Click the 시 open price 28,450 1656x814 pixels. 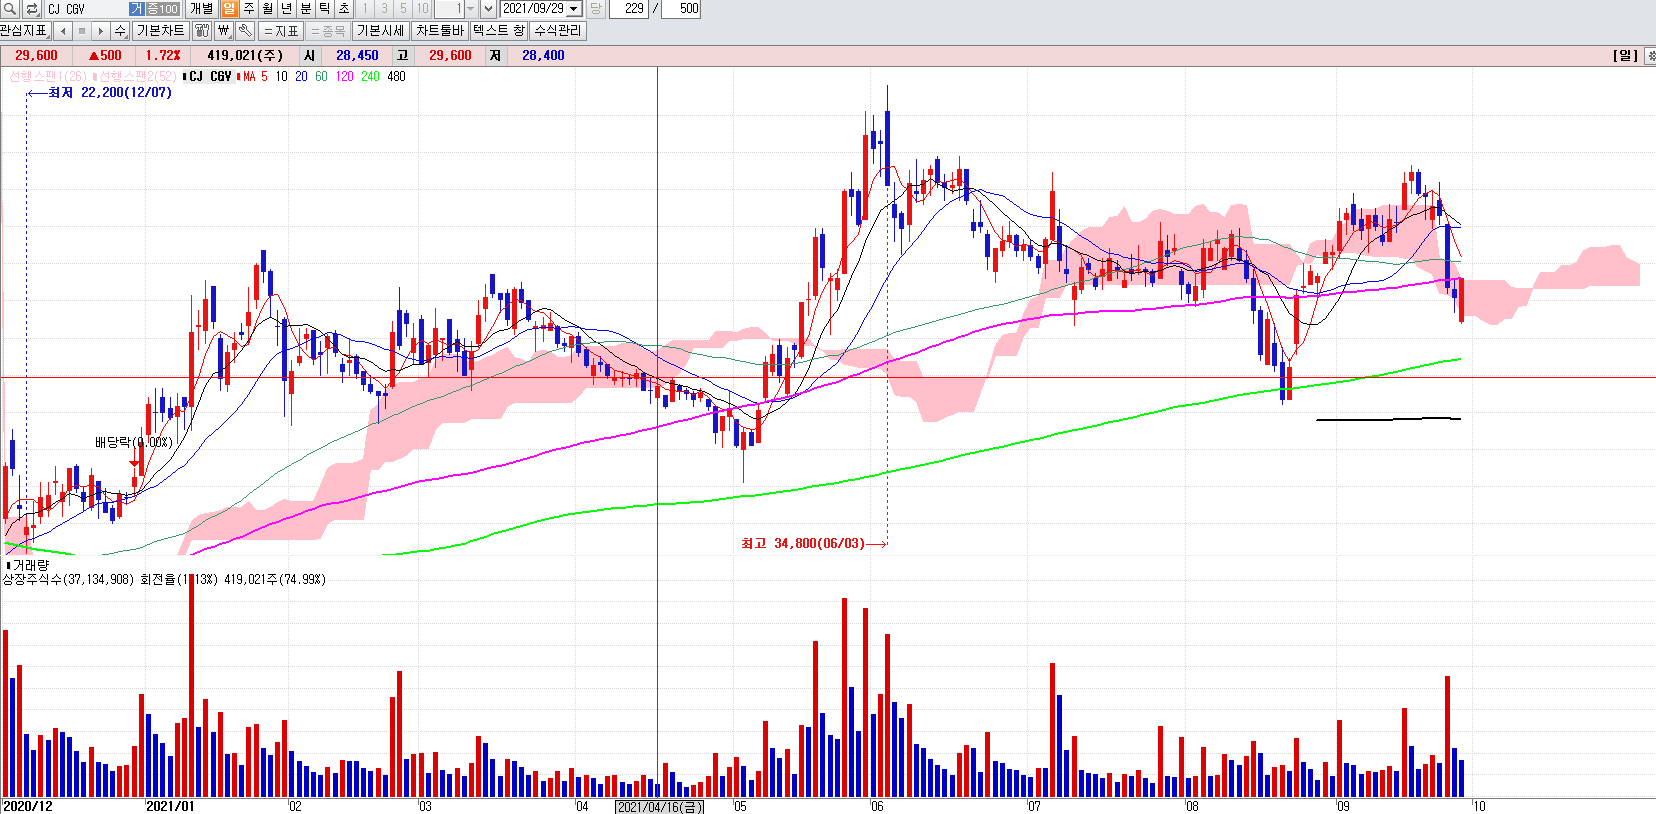pos(357,56)
